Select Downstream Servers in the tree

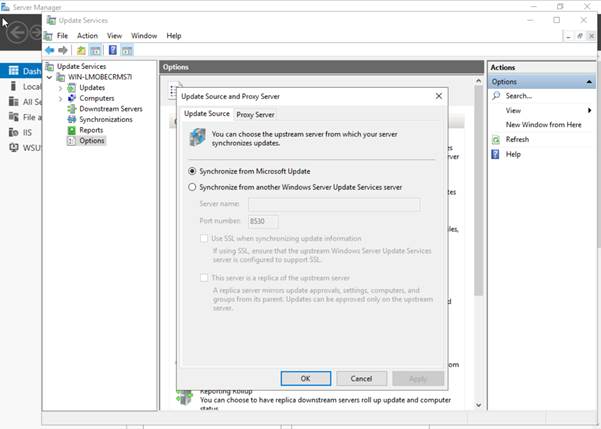111,109
